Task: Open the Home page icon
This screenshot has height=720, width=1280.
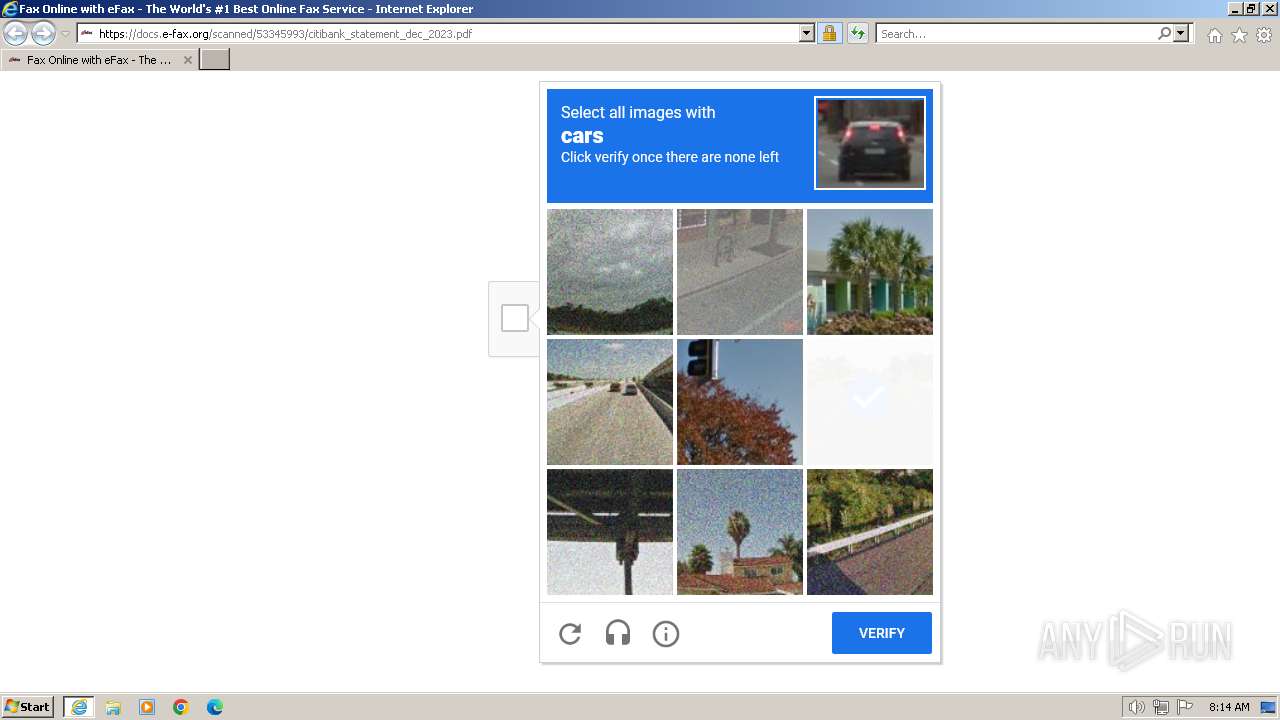Action: 1214,35
